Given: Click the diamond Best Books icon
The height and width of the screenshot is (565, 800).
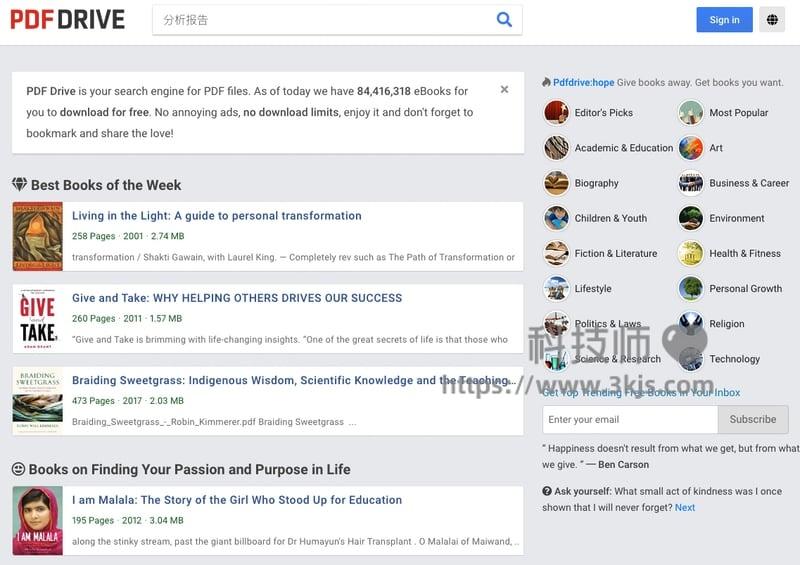Looking at the screenshot, I should coord(19,184).
